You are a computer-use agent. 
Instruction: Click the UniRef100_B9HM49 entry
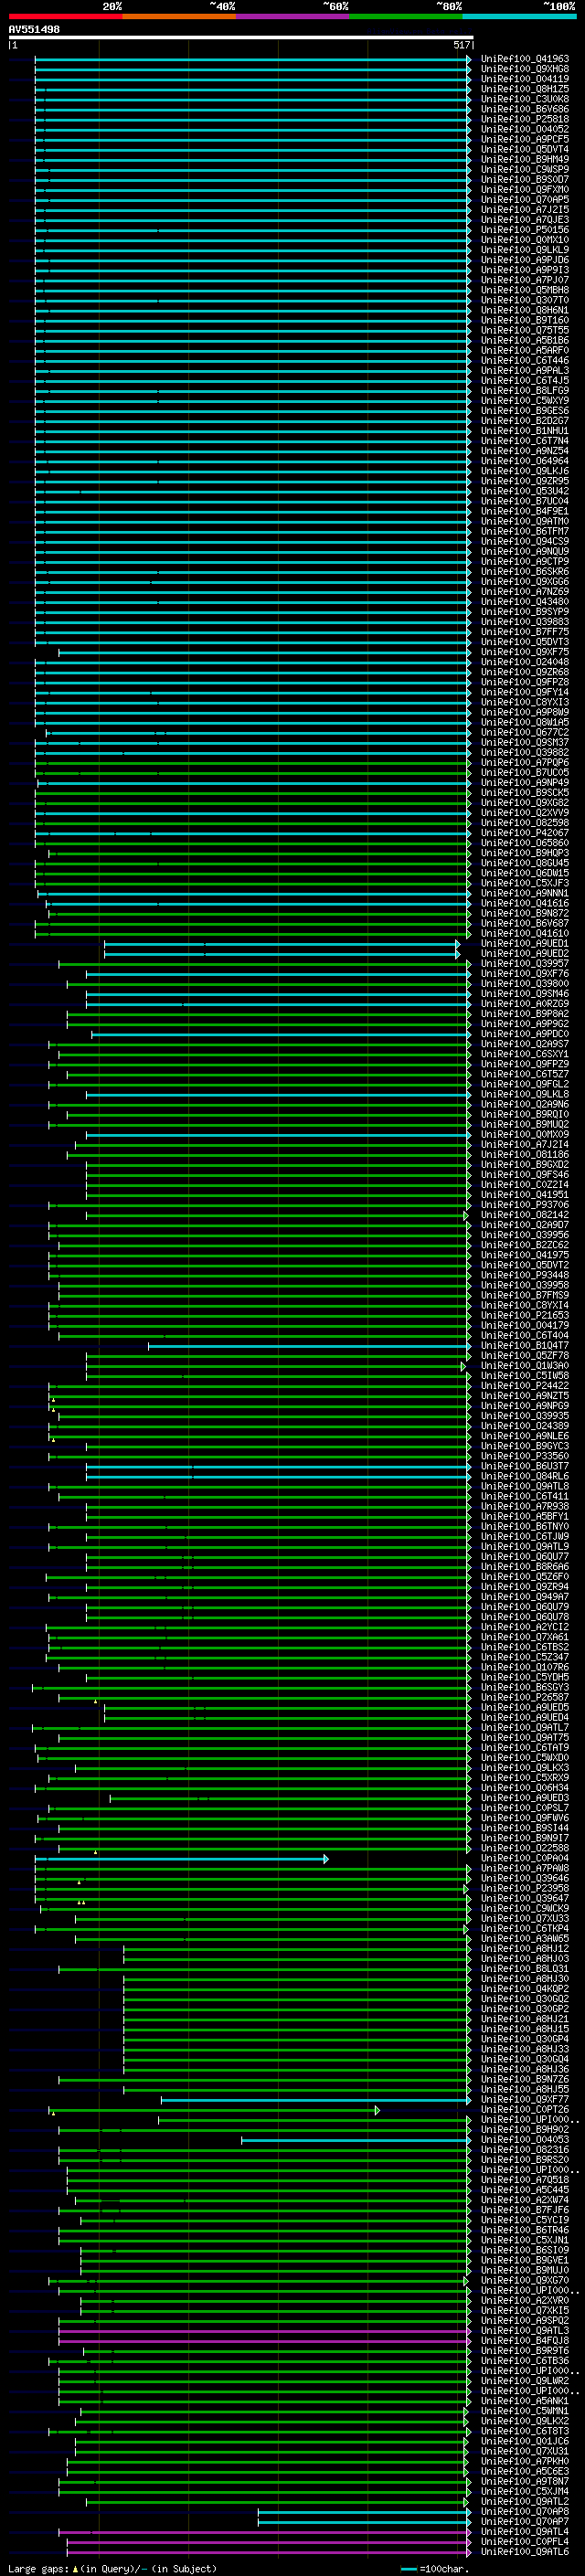pos(524,159)
